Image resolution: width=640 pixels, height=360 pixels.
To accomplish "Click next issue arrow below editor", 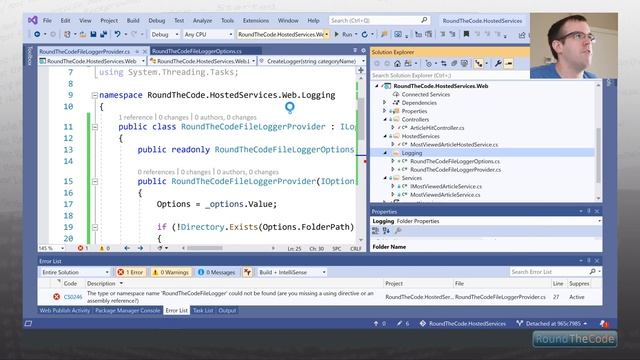I will [140, 248].
